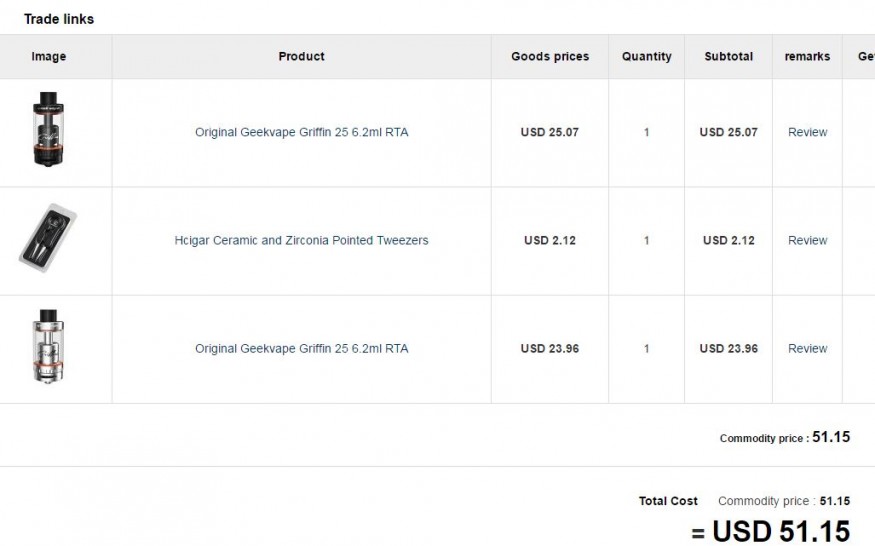The height and width of the screenshot is (546, 875).
Task: Click the black Geekvape Griffin product image
Action: pos(48,129)
